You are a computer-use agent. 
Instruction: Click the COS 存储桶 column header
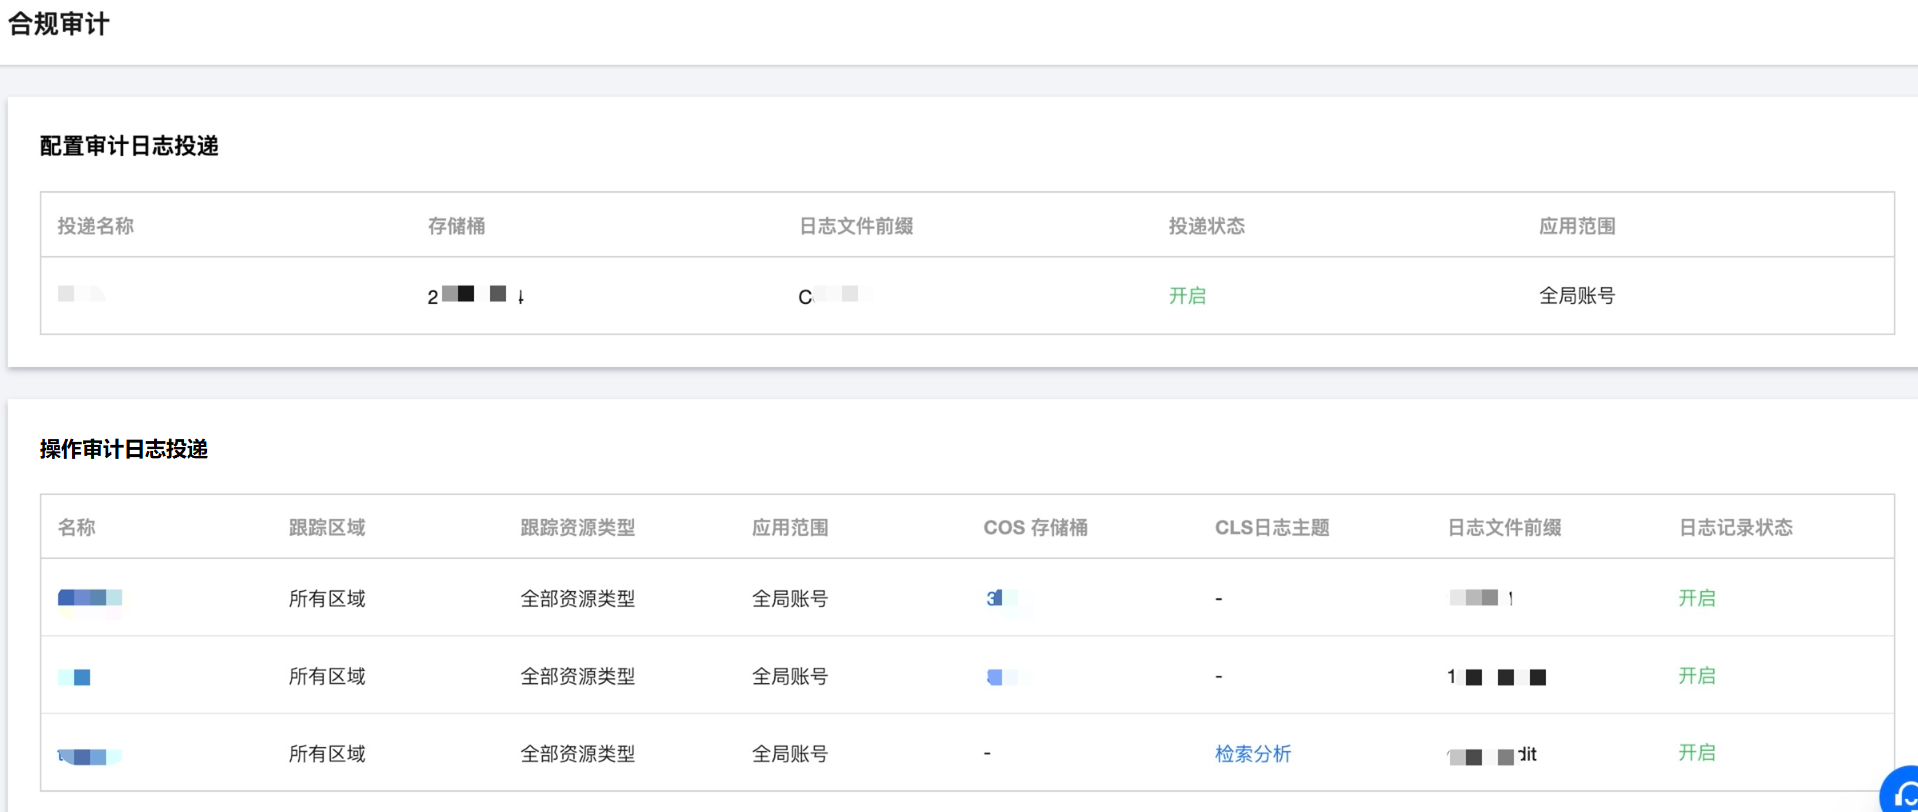point(1035,527)
